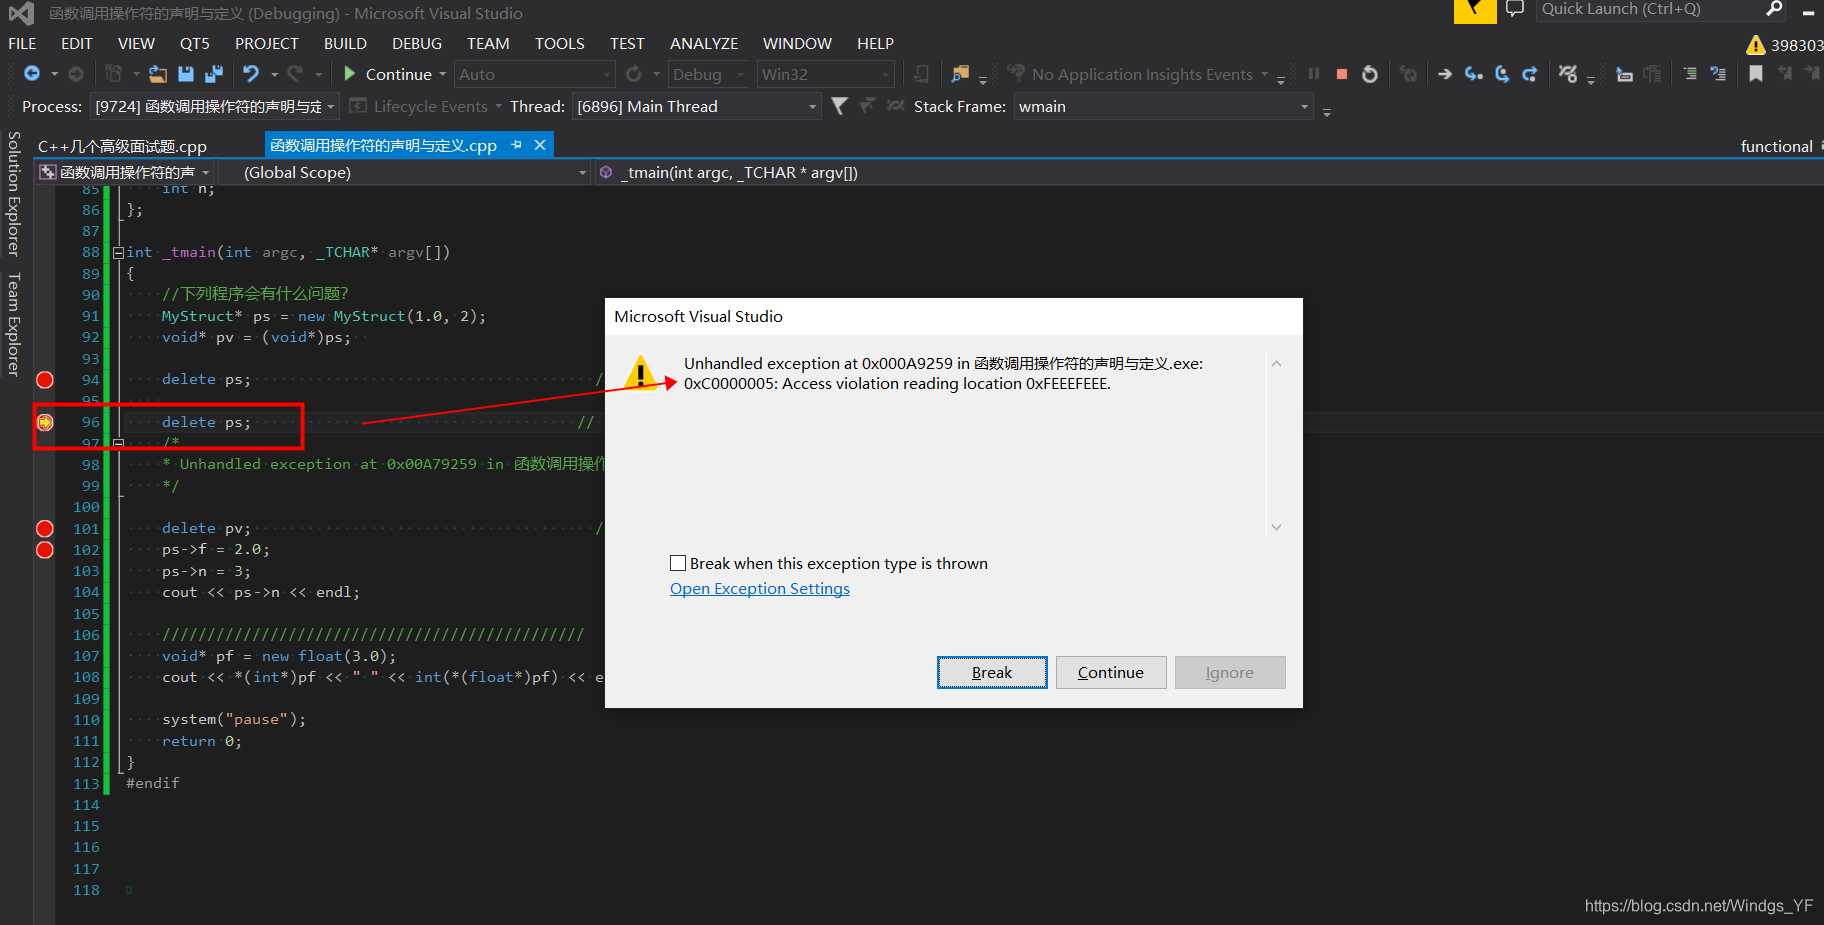Click the thread filter funnel icon
1824x925 pixels.
[x=839, y=106]
